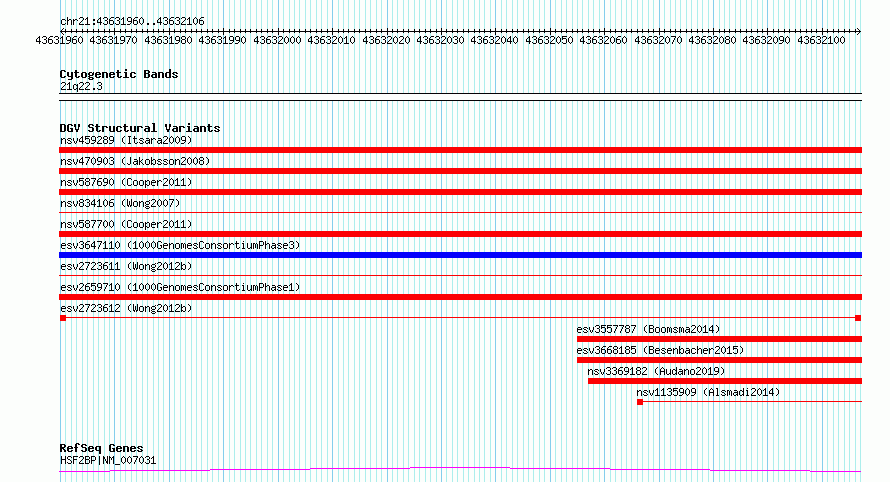Click the blue bar of esv3647110

[460, 255]
